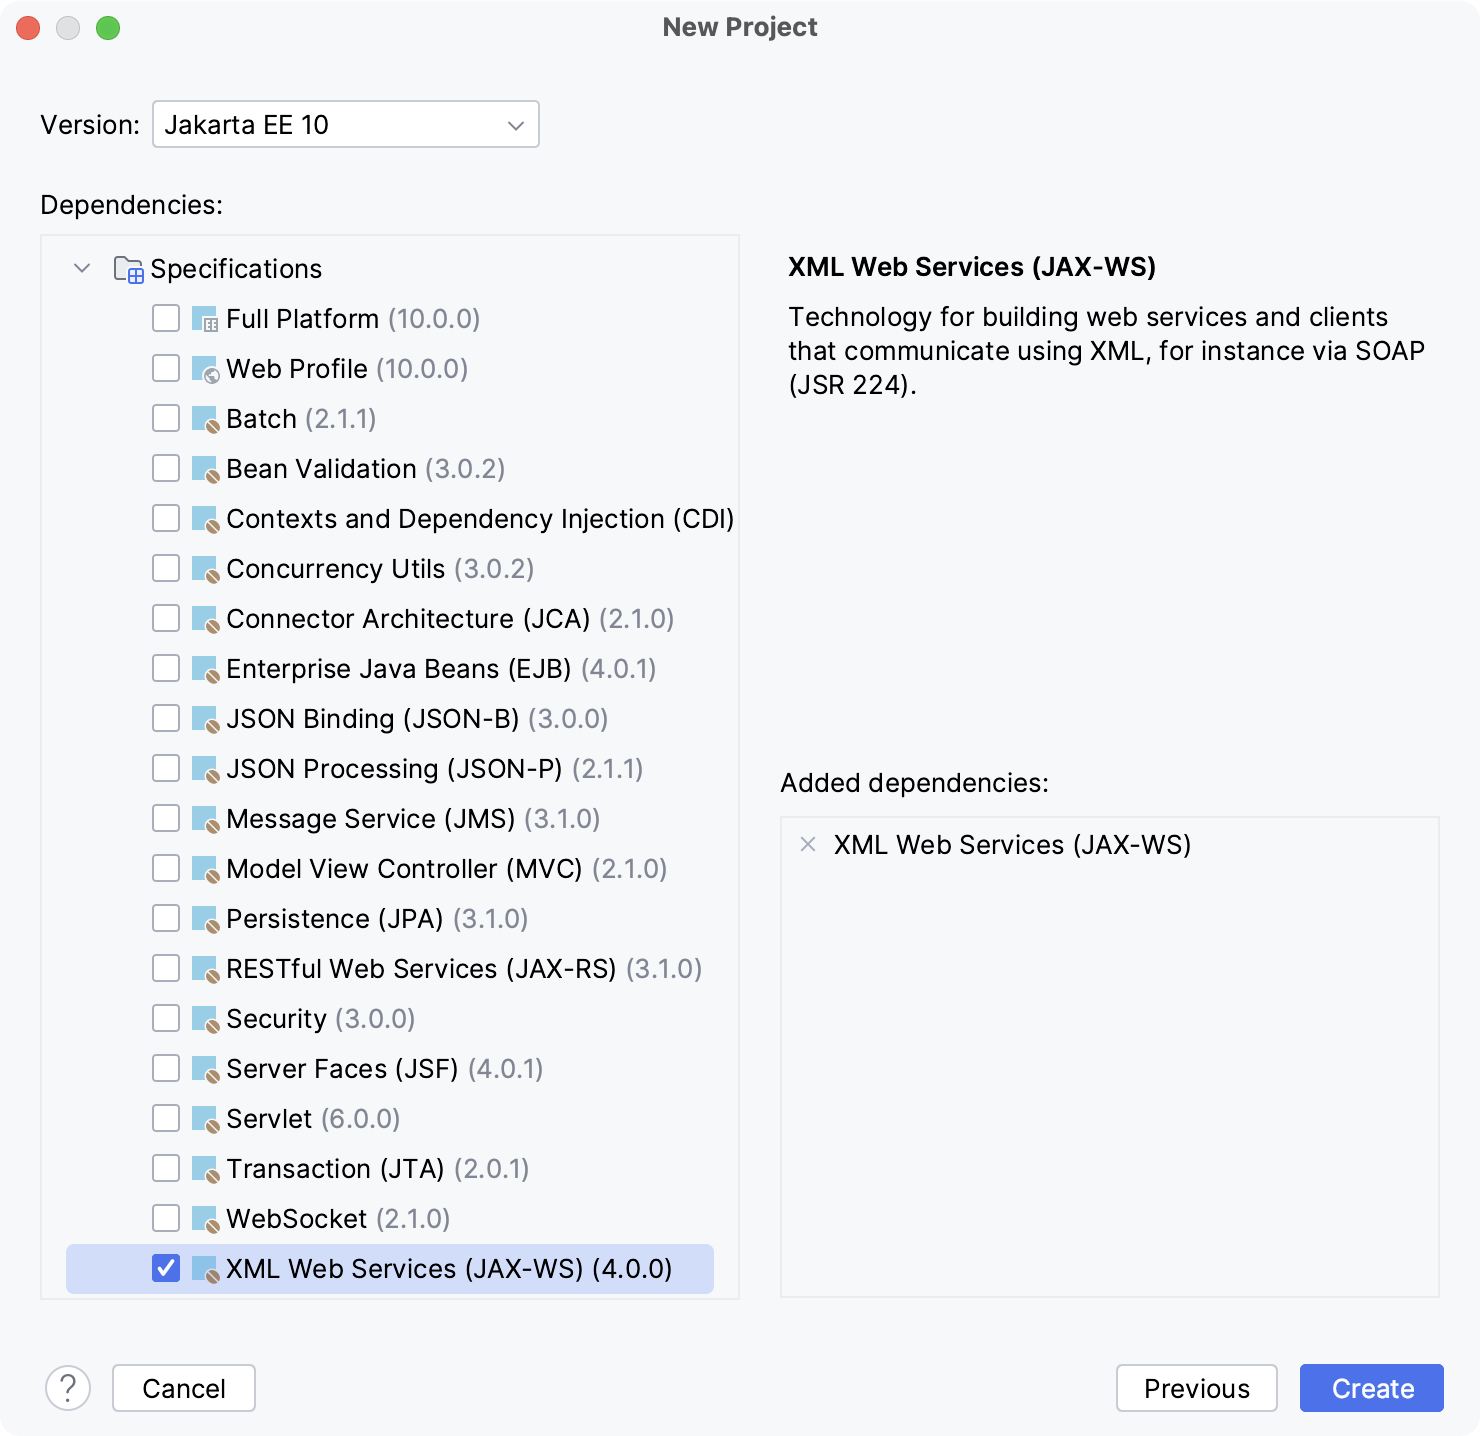
Task: Click the Previous button
Action: (1197, 1388)
